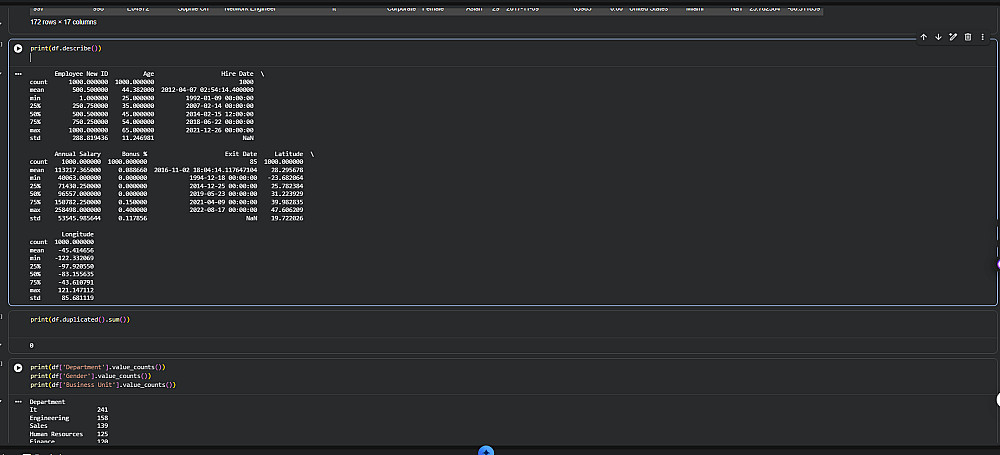
Task: Select Longitude std value 85.681119
Action: [x=77, y=298]
